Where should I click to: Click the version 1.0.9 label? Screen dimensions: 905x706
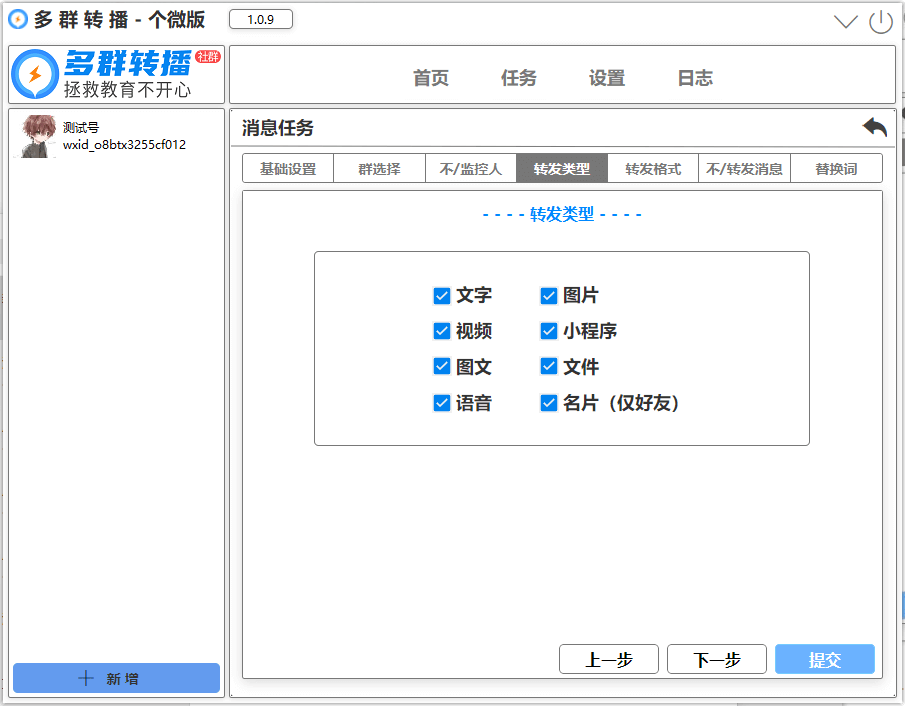coord(261,19)
